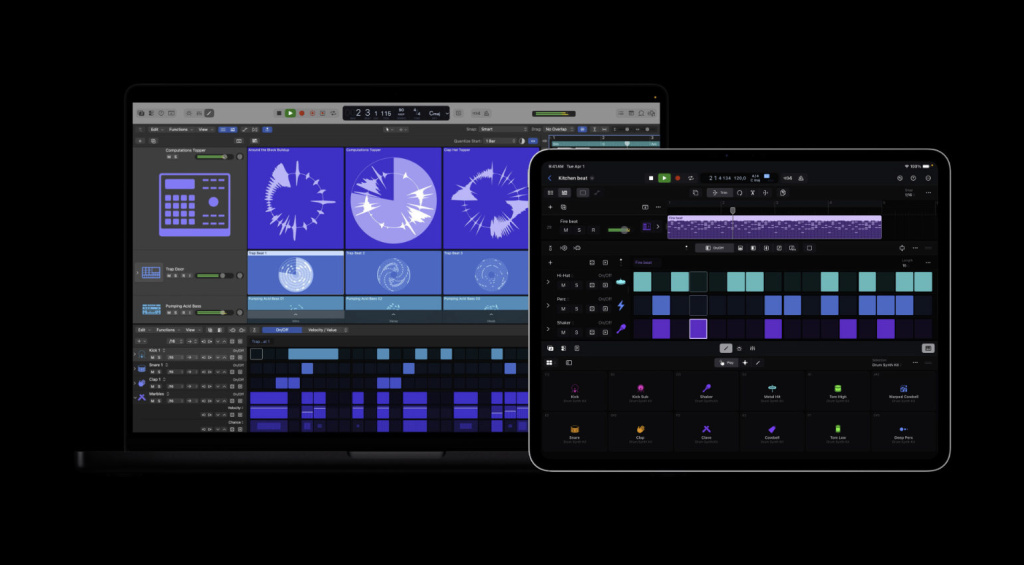Mute the Computations Topper track on Mac
Image resolution: width=1024 pixels, height=565 pixels.
click(168, 157)
